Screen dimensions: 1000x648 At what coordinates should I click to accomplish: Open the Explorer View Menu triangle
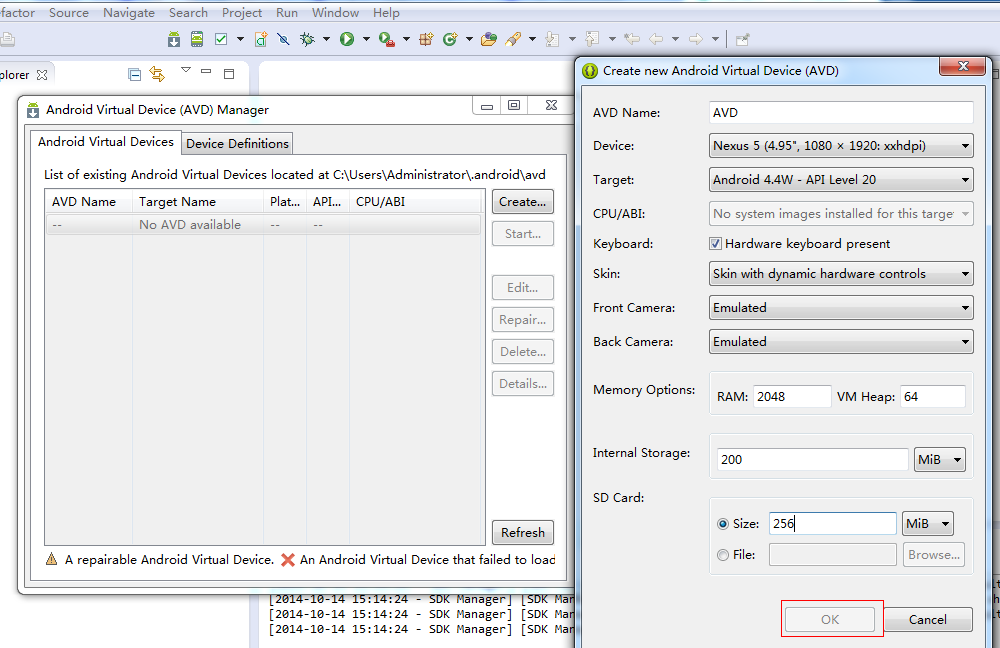click(x=186, y=70)
